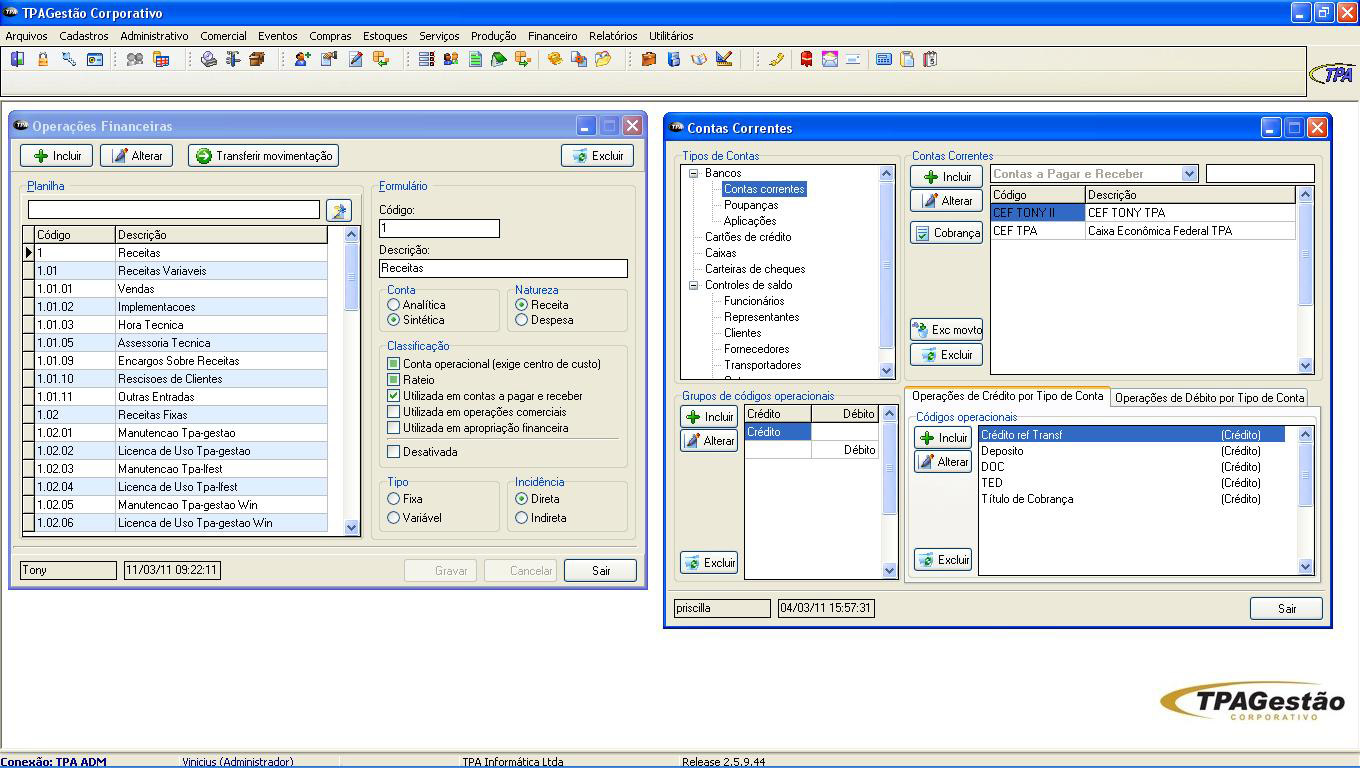Collapse the 'Controles de saldo' tree node
The width and height of the screenshot is (1360, 768).
point(693,286)
